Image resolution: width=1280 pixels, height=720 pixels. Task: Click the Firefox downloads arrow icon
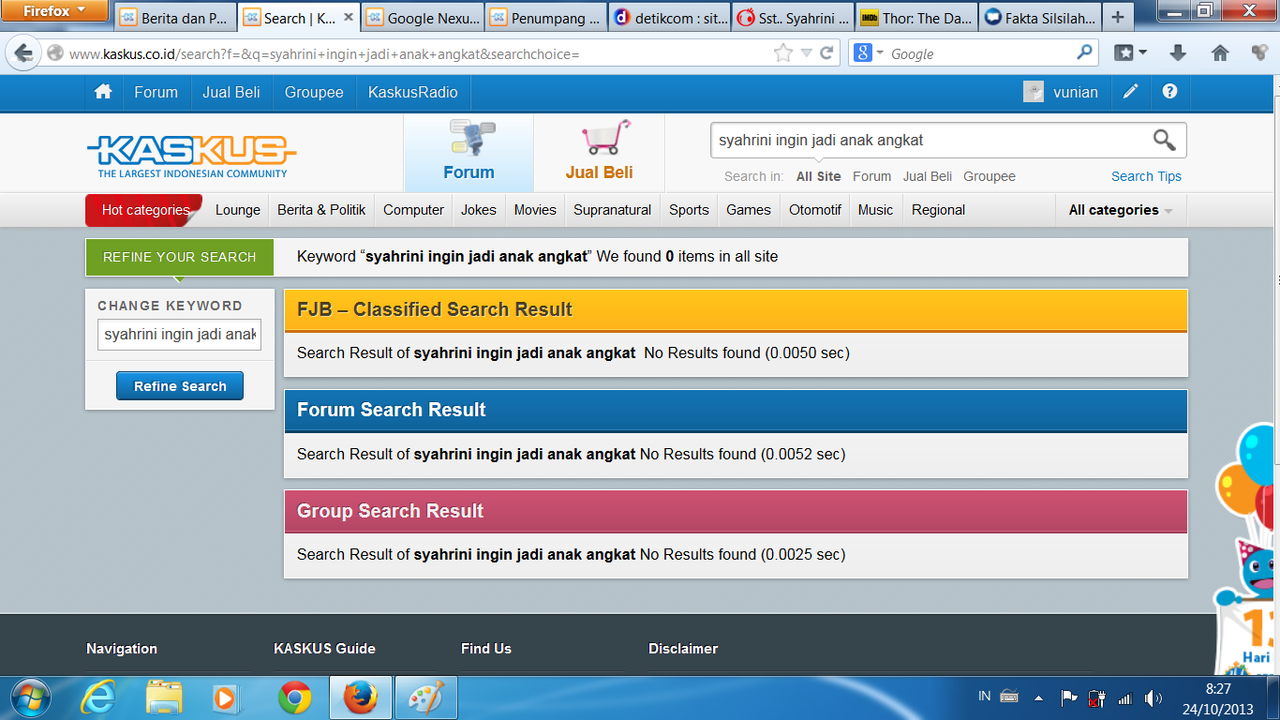pyautogui.click(x=1178, y=54)
